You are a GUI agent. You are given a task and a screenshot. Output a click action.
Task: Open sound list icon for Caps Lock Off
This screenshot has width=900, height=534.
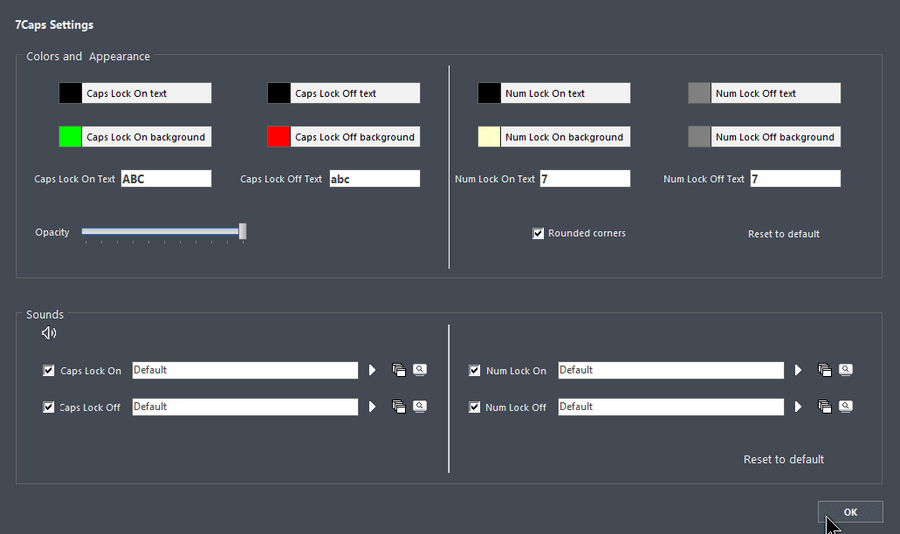pos(399,407)
